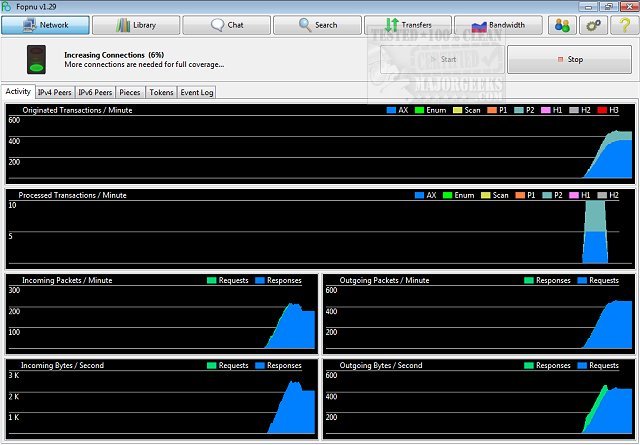Click H2 gray swatch in Originated Transactions legend
Image resolution: width=640 pixels, height=445 pixels.
point(574,110)
